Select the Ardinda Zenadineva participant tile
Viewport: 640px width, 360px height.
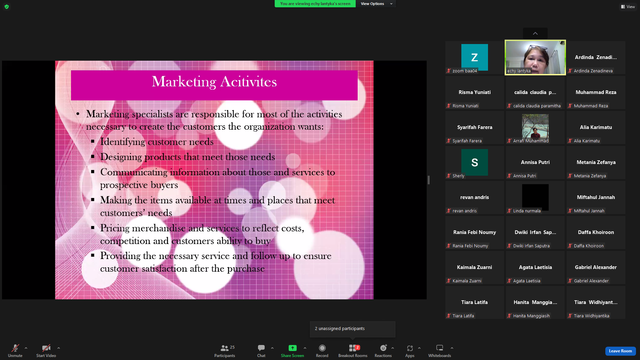596,58
